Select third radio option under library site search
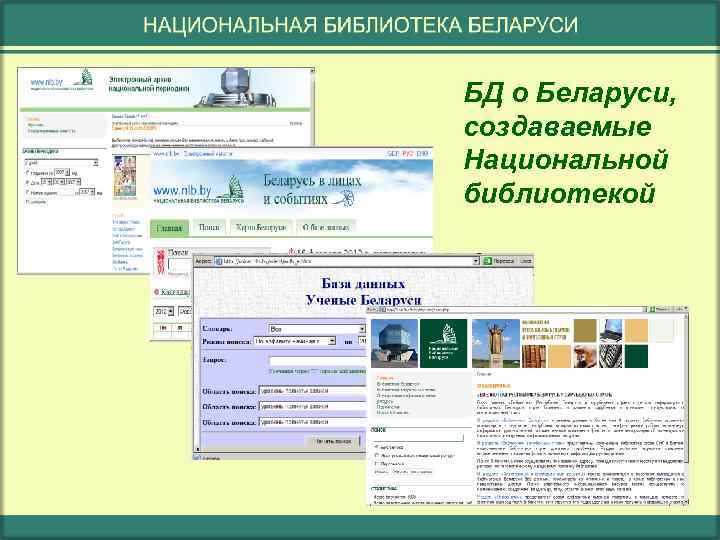Viewport: 720px width, 540px height. coord(377,464)
